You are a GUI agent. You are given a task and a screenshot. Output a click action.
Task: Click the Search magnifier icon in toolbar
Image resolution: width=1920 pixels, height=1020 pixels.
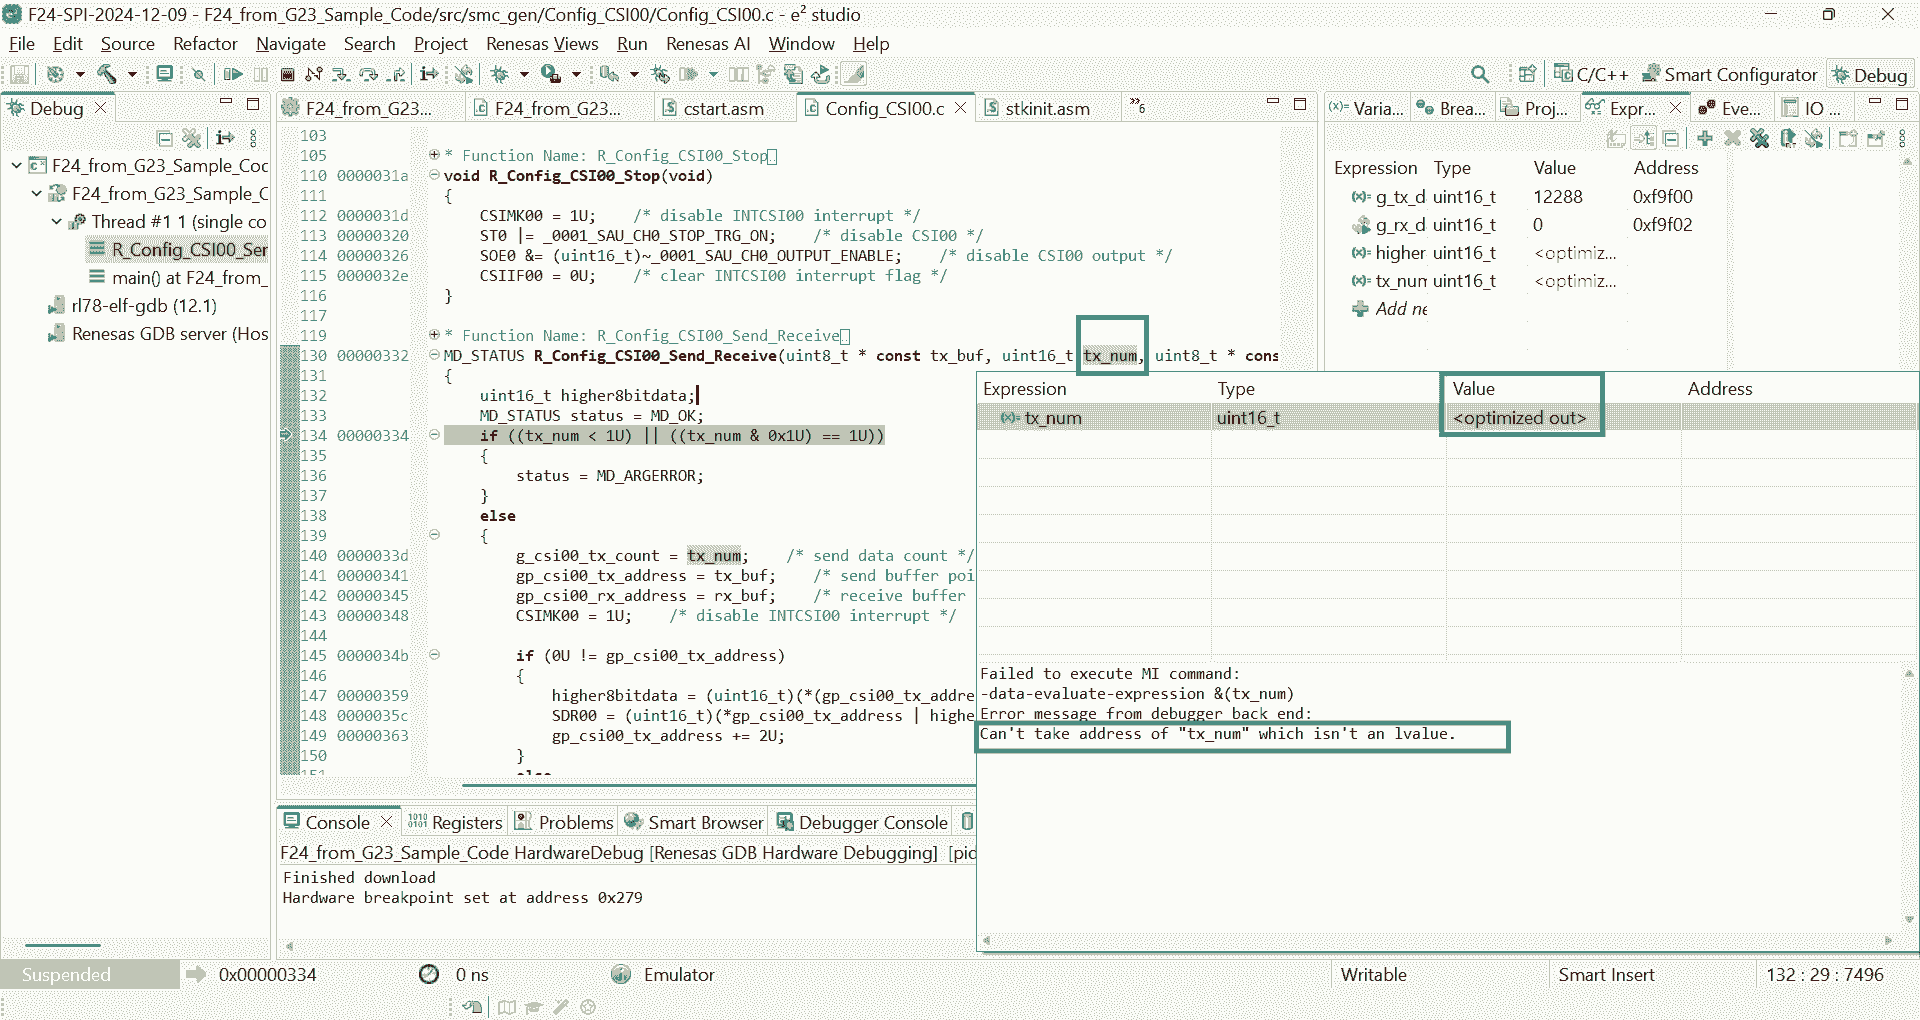point(1480,74)
